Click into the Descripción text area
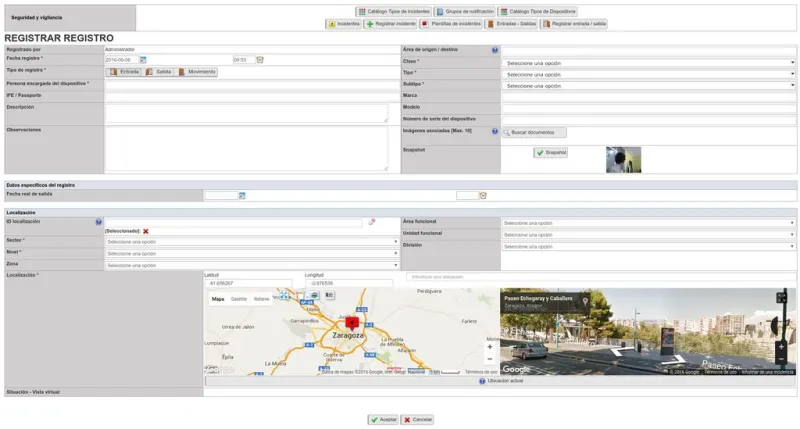This screenshot has width=800, height=429. (246, 113)
